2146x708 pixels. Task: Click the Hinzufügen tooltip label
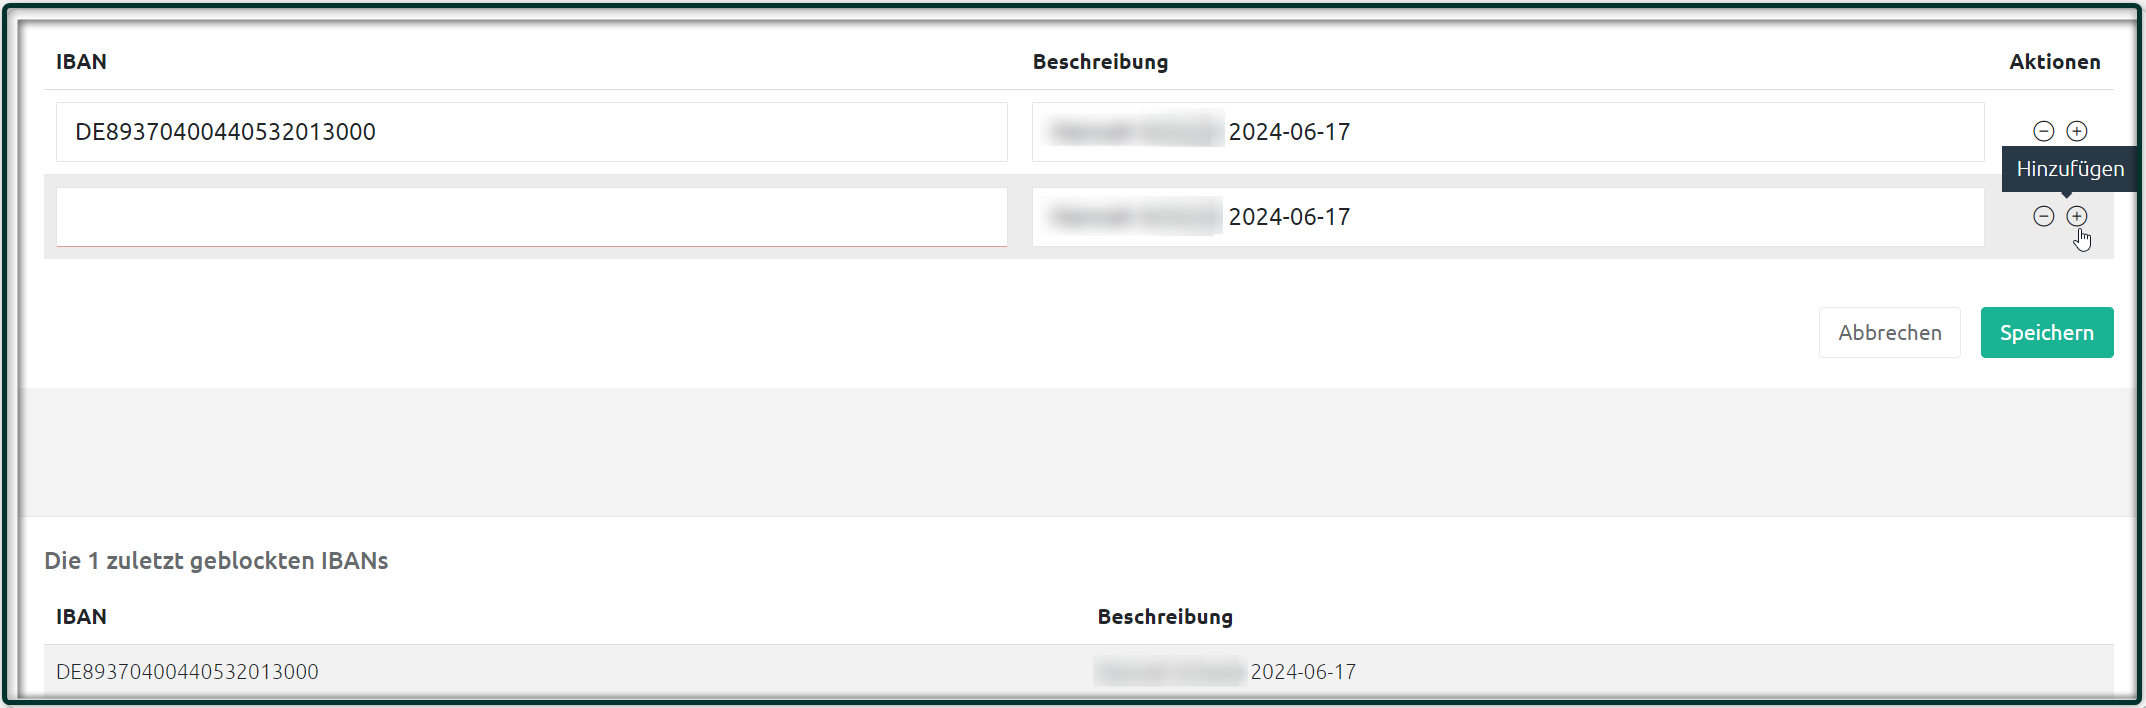2070,169
